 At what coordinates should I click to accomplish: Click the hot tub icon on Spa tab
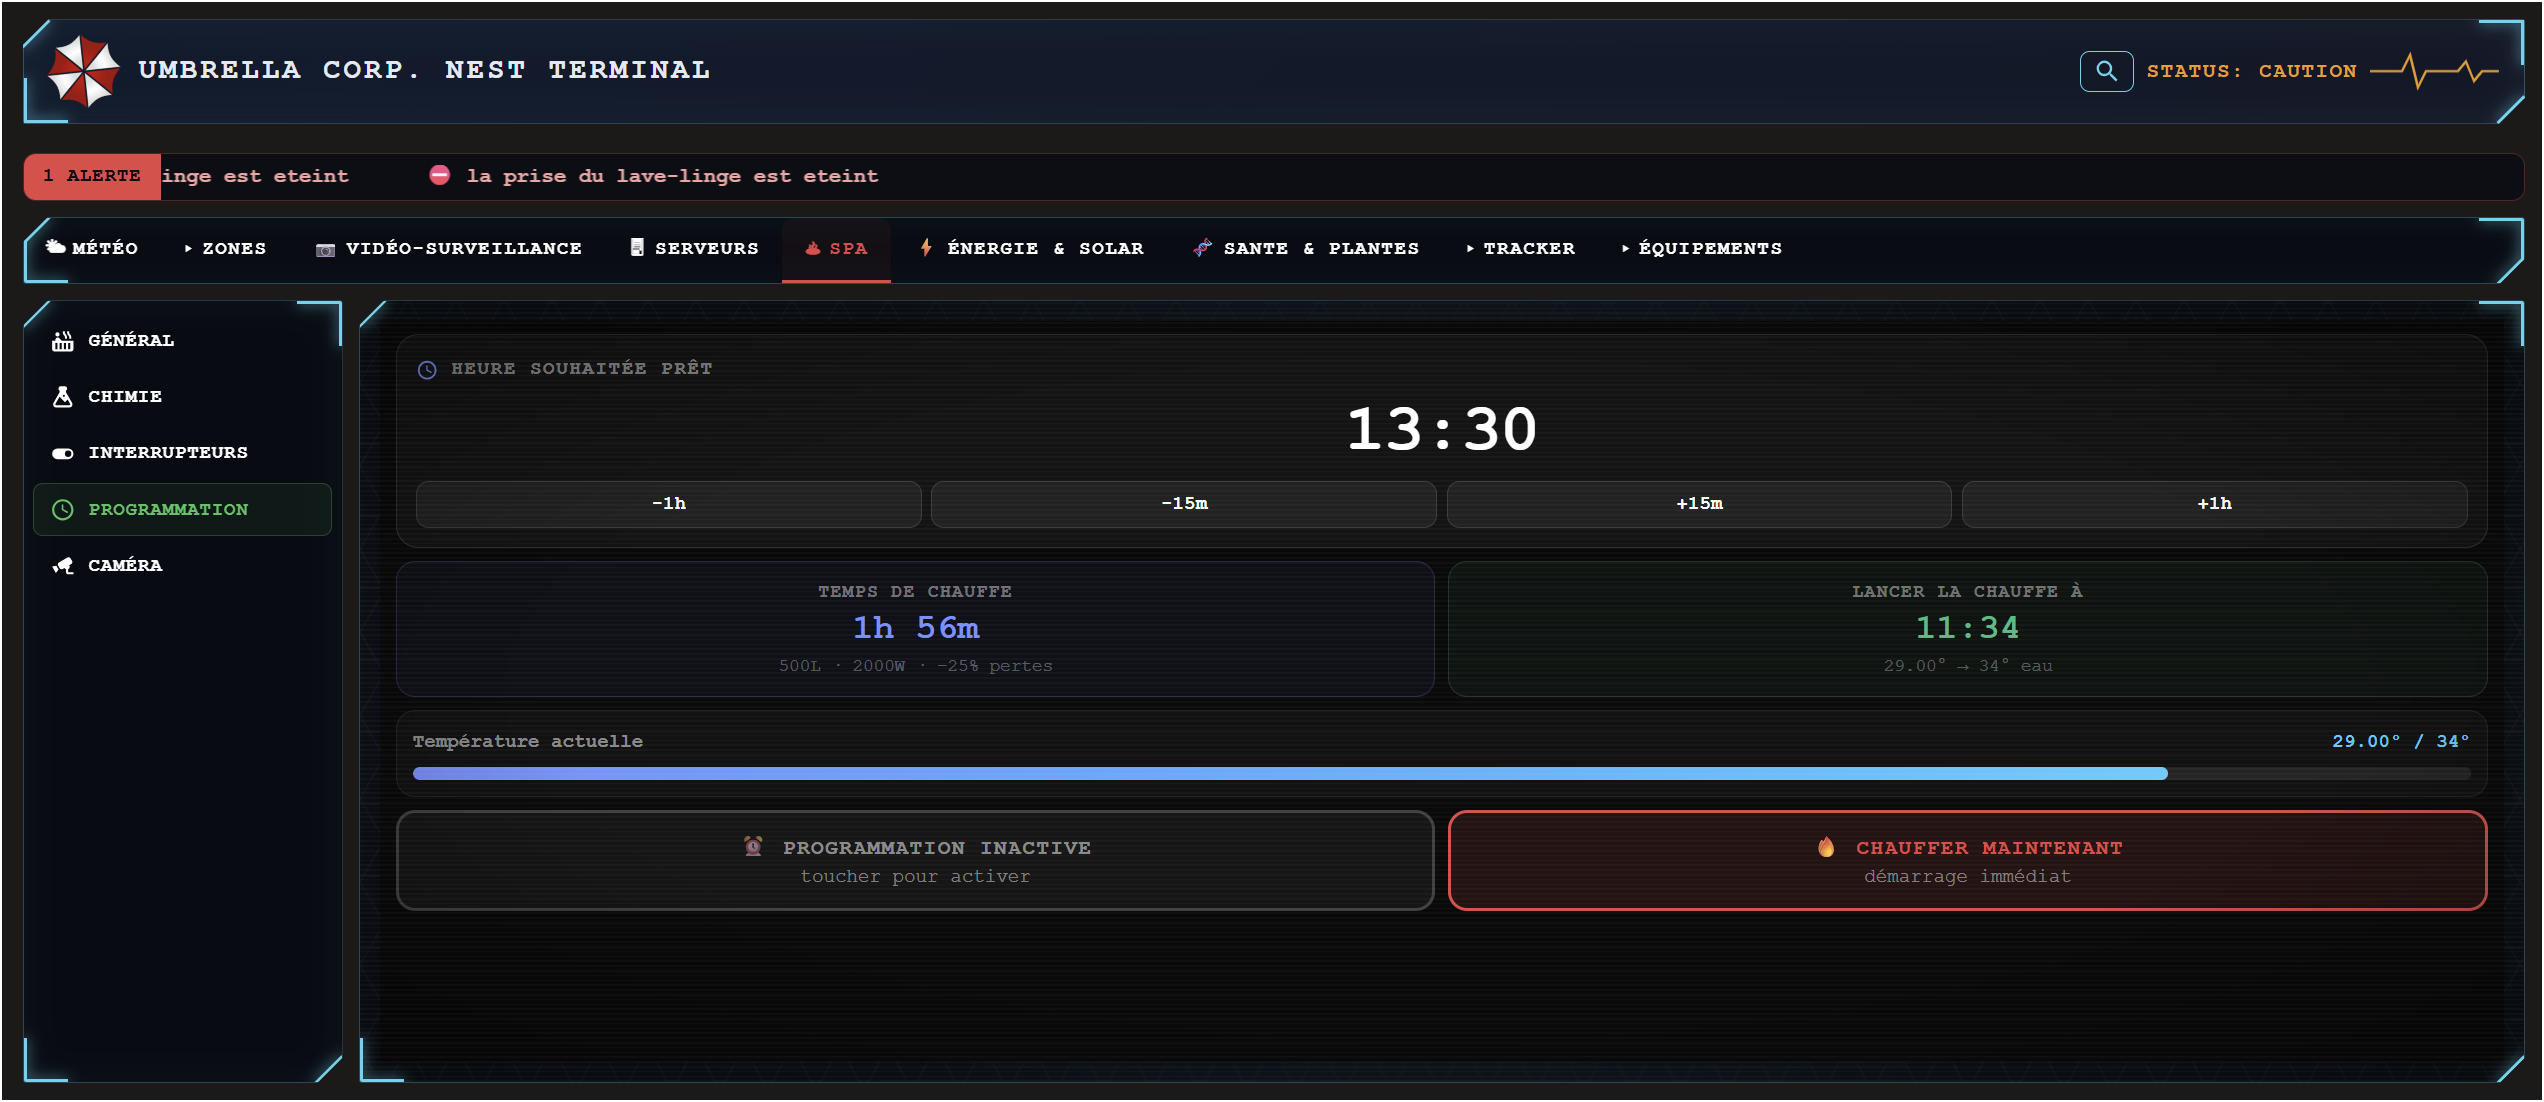(x=813, y=248)
